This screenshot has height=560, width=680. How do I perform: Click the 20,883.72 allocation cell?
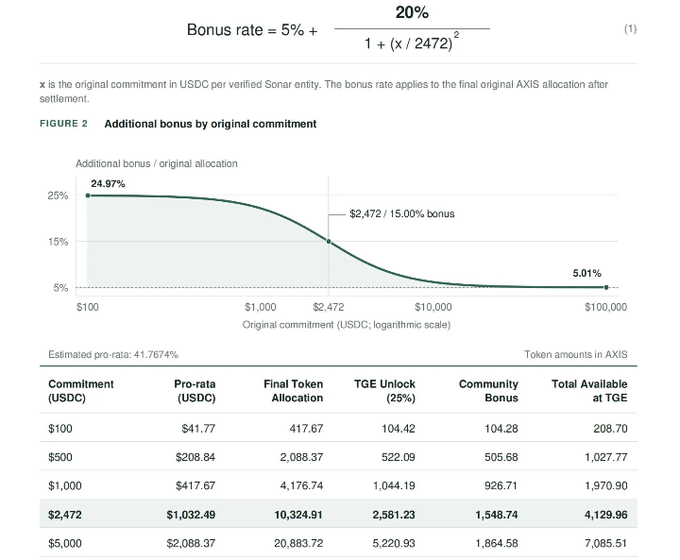(298, 544)
